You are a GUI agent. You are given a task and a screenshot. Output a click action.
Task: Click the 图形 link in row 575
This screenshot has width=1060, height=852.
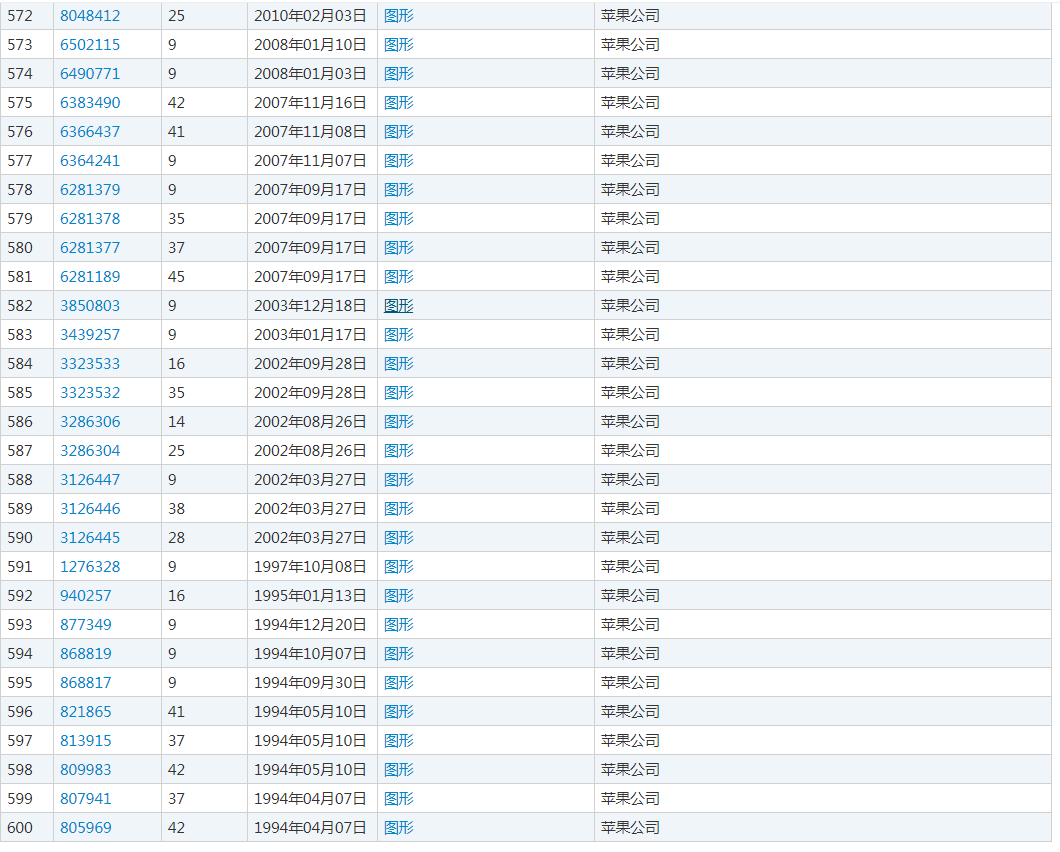399,103
